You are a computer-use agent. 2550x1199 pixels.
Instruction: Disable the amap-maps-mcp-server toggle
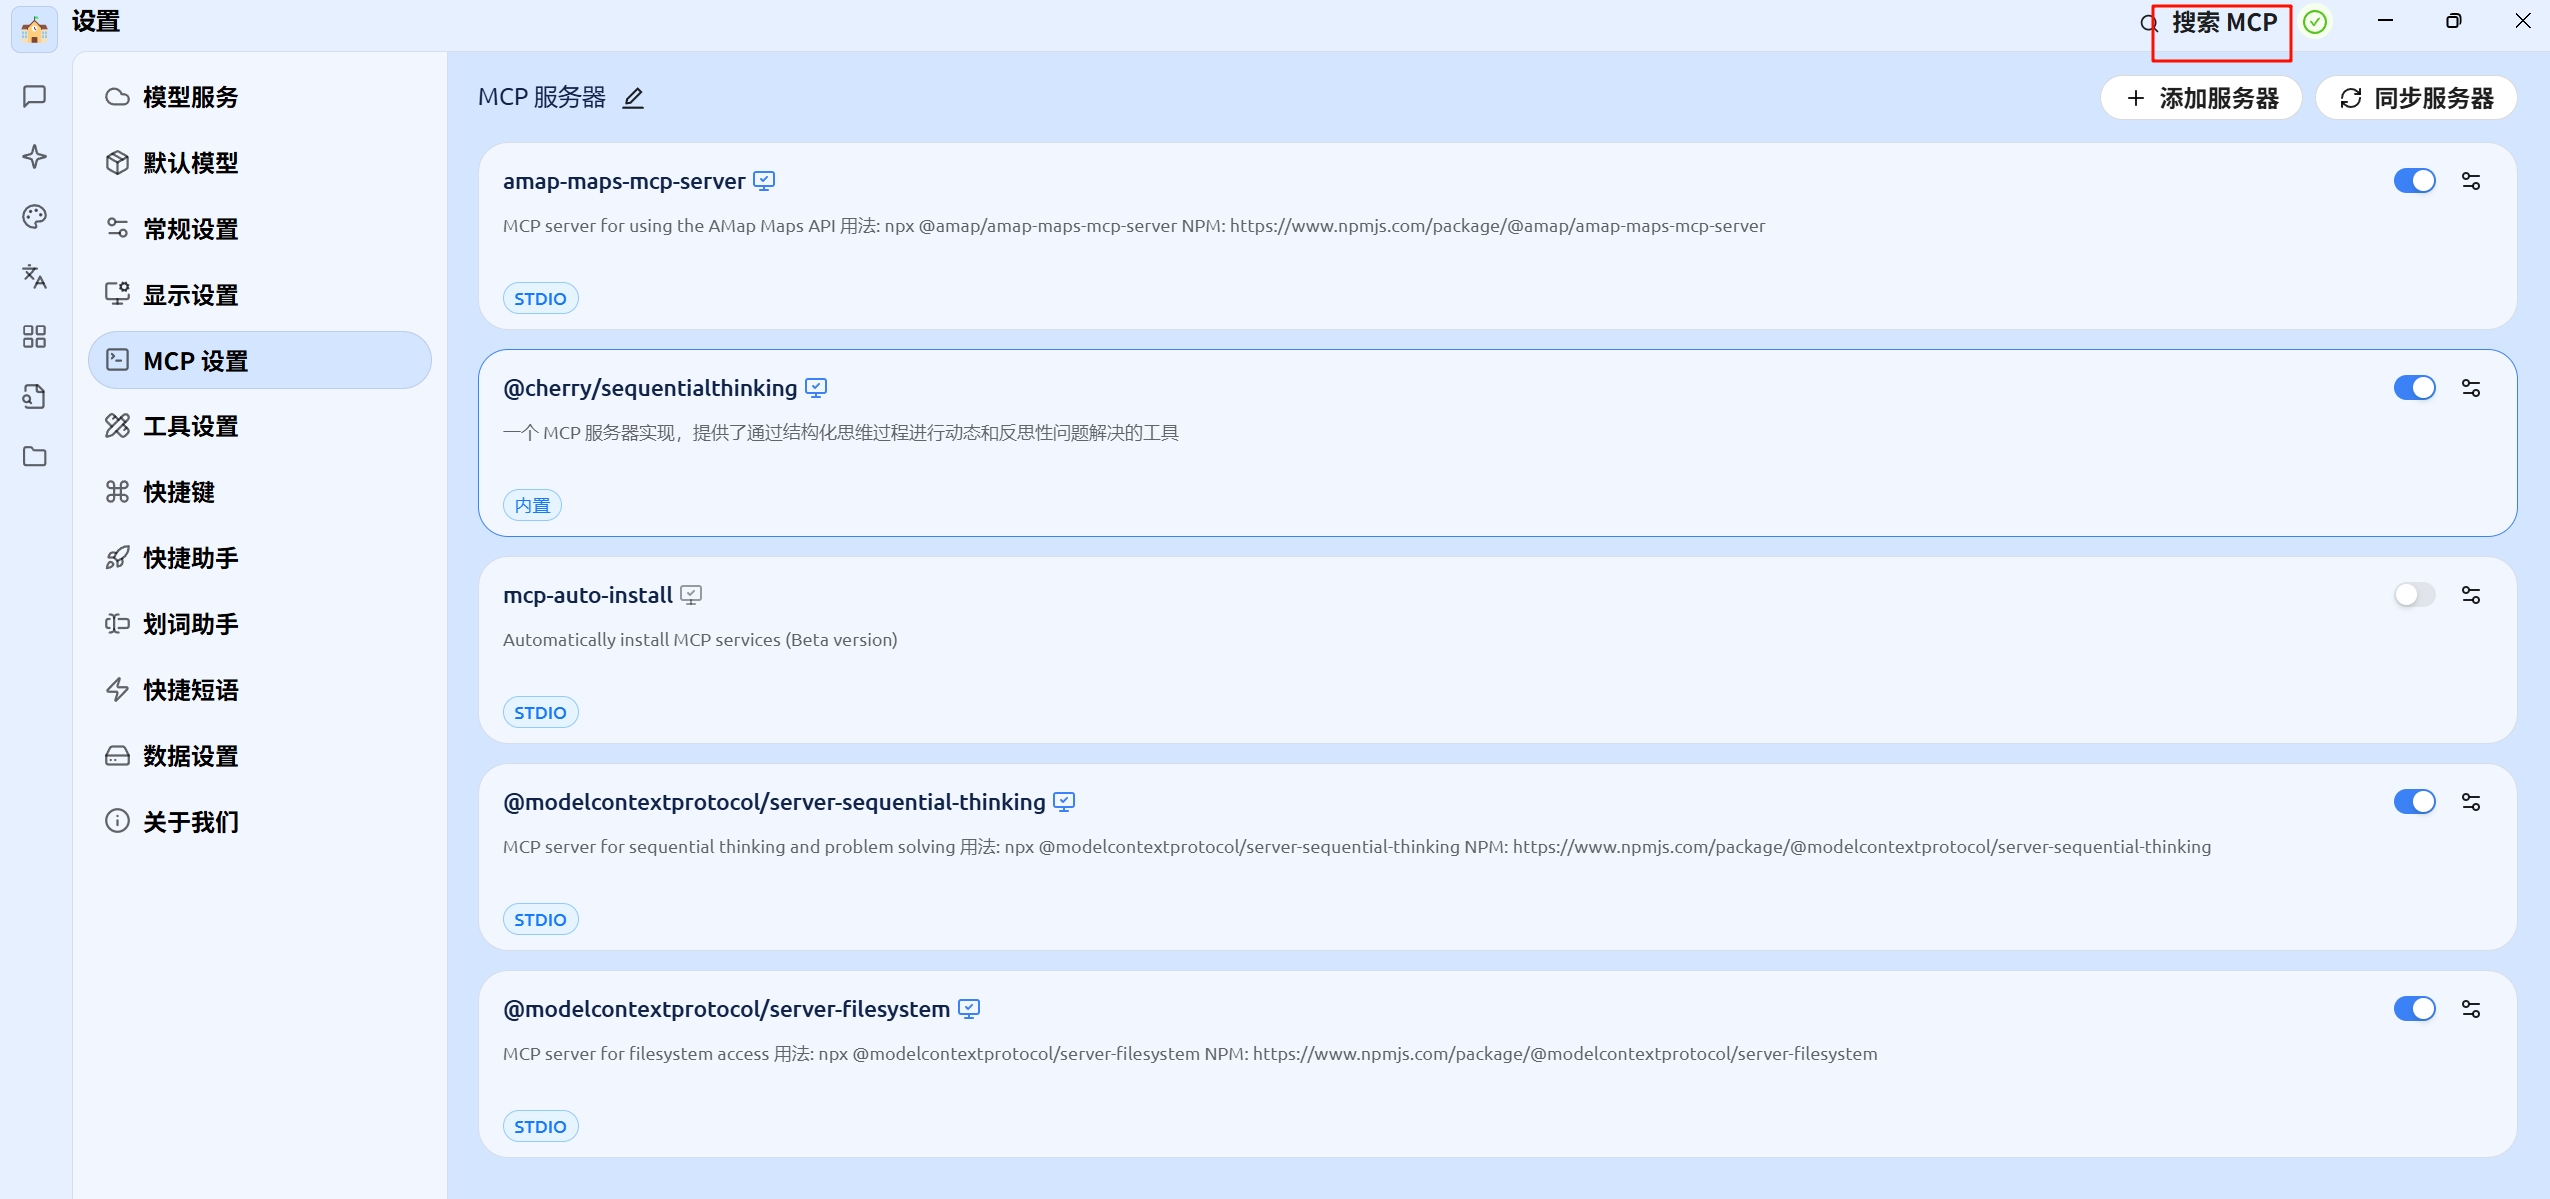[2414, 181]
